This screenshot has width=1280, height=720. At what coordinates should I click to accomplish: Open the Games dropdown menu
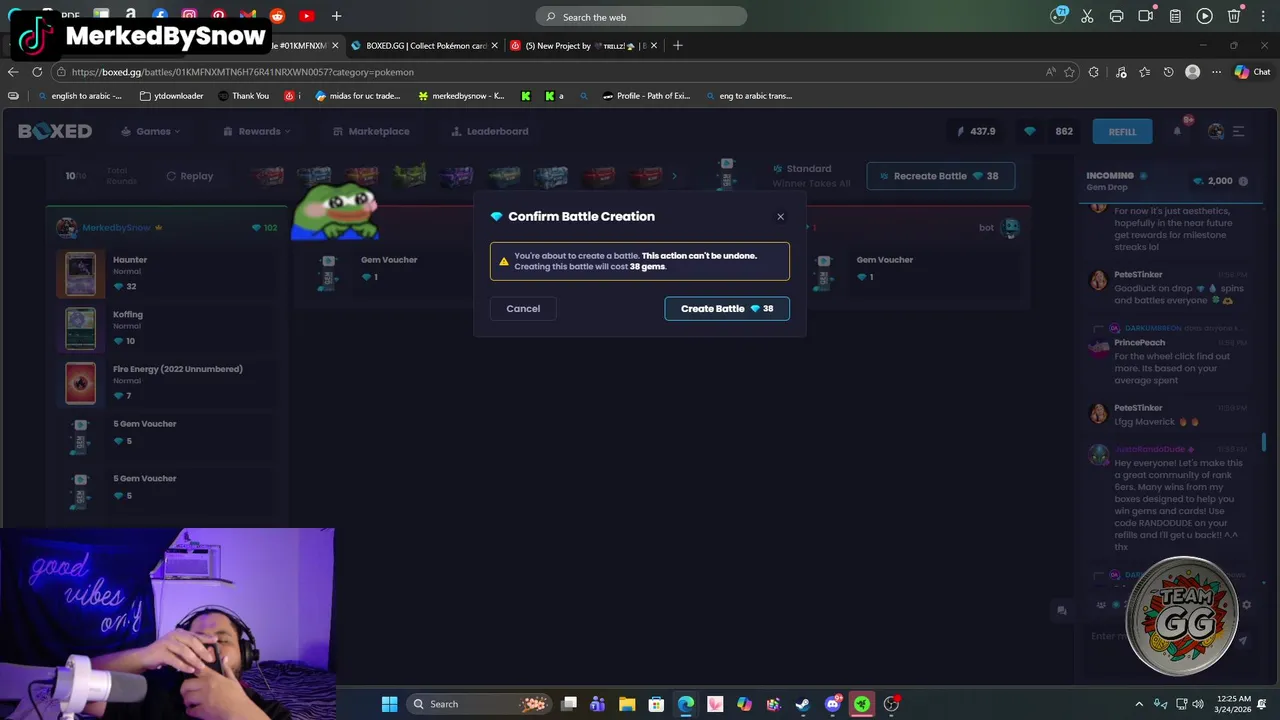(151, 131)
